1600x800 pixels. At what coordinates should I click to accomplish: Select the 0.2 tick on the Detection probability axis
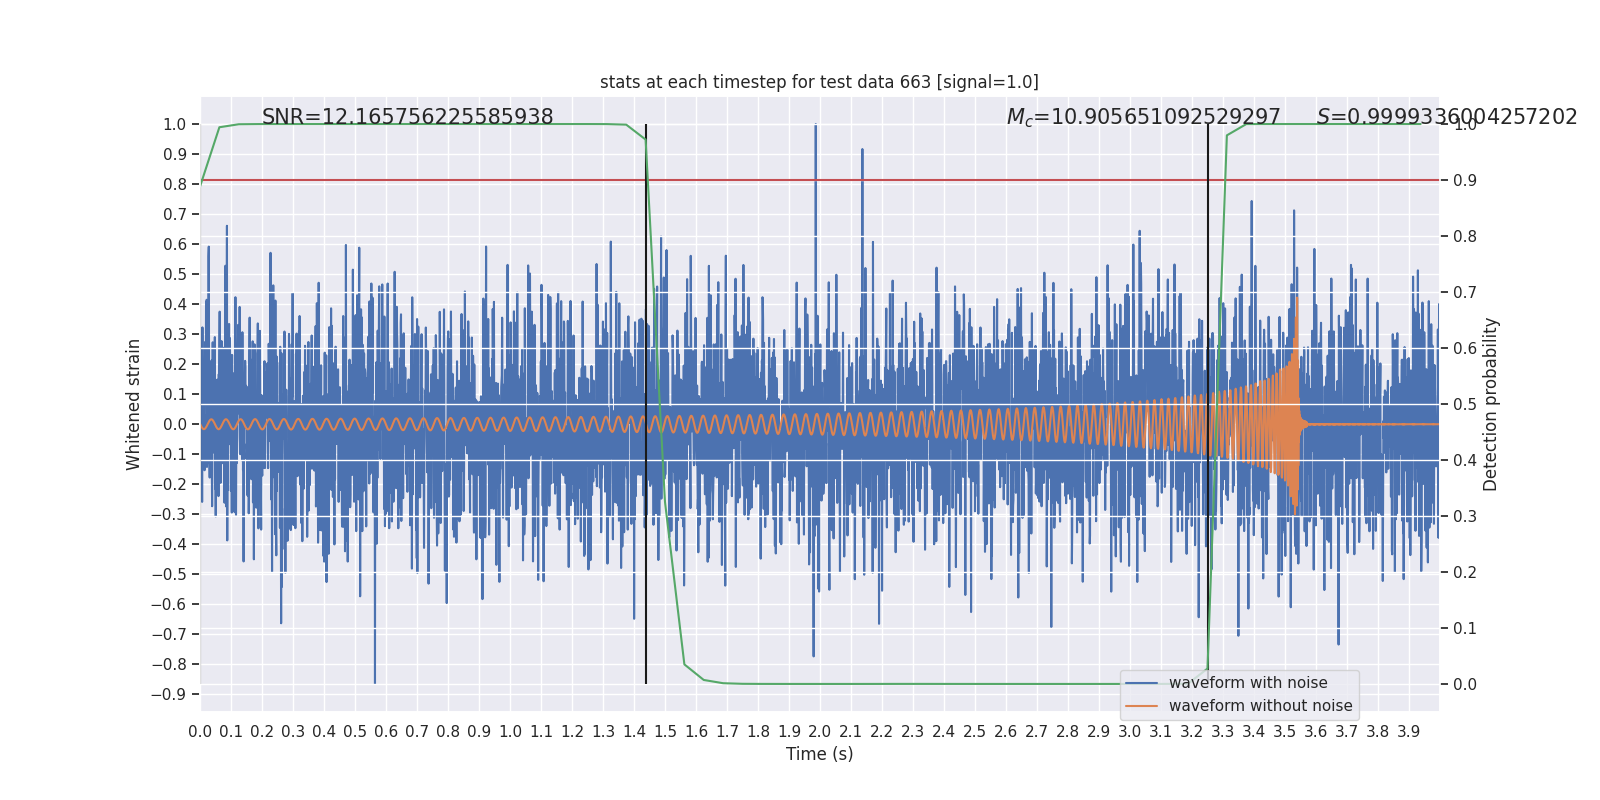click(1465, 573)
